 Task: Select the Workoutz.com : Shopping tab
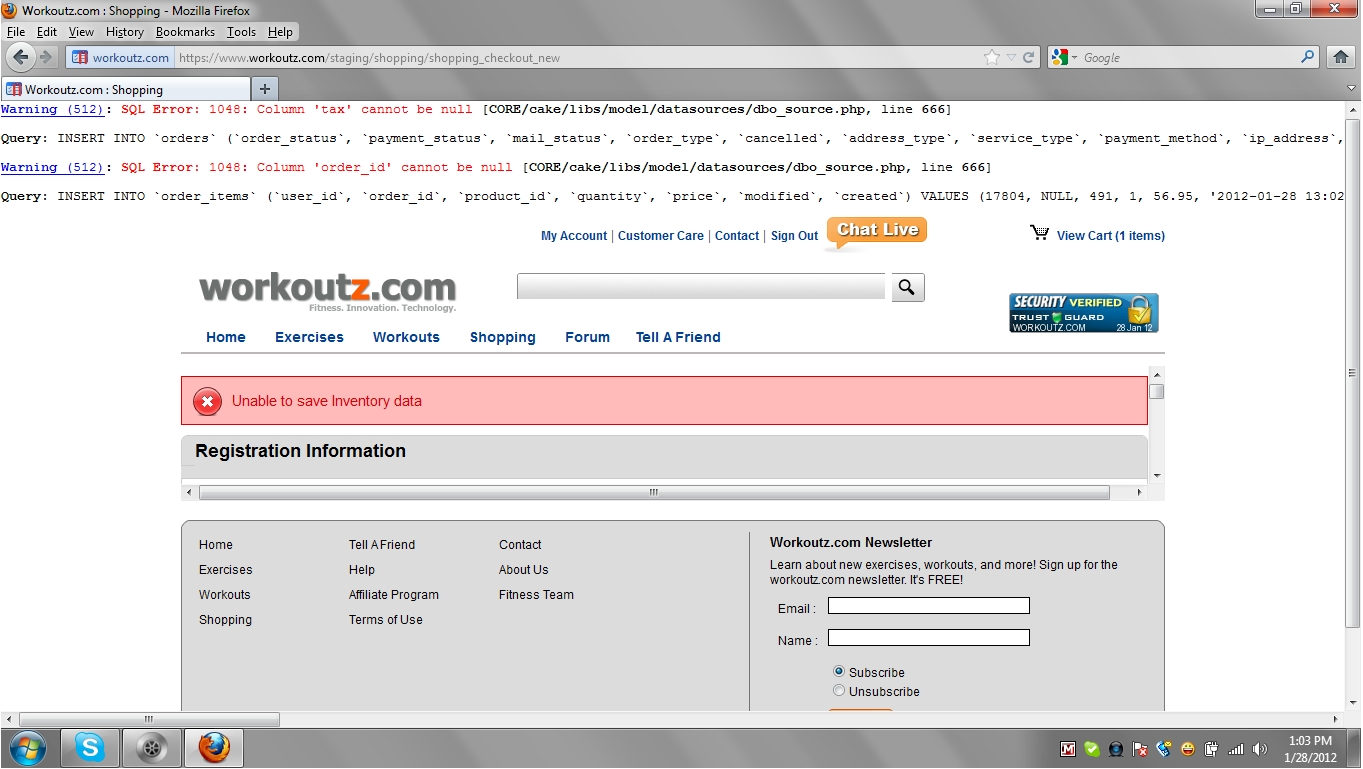click(125, 89)
